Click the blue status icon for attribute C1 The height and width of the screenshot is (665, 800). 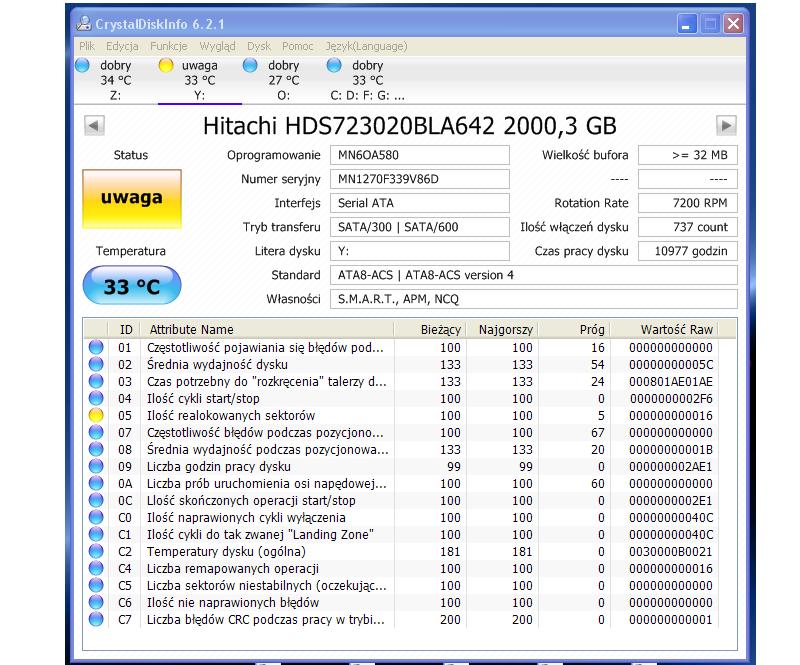pos(96,534)
